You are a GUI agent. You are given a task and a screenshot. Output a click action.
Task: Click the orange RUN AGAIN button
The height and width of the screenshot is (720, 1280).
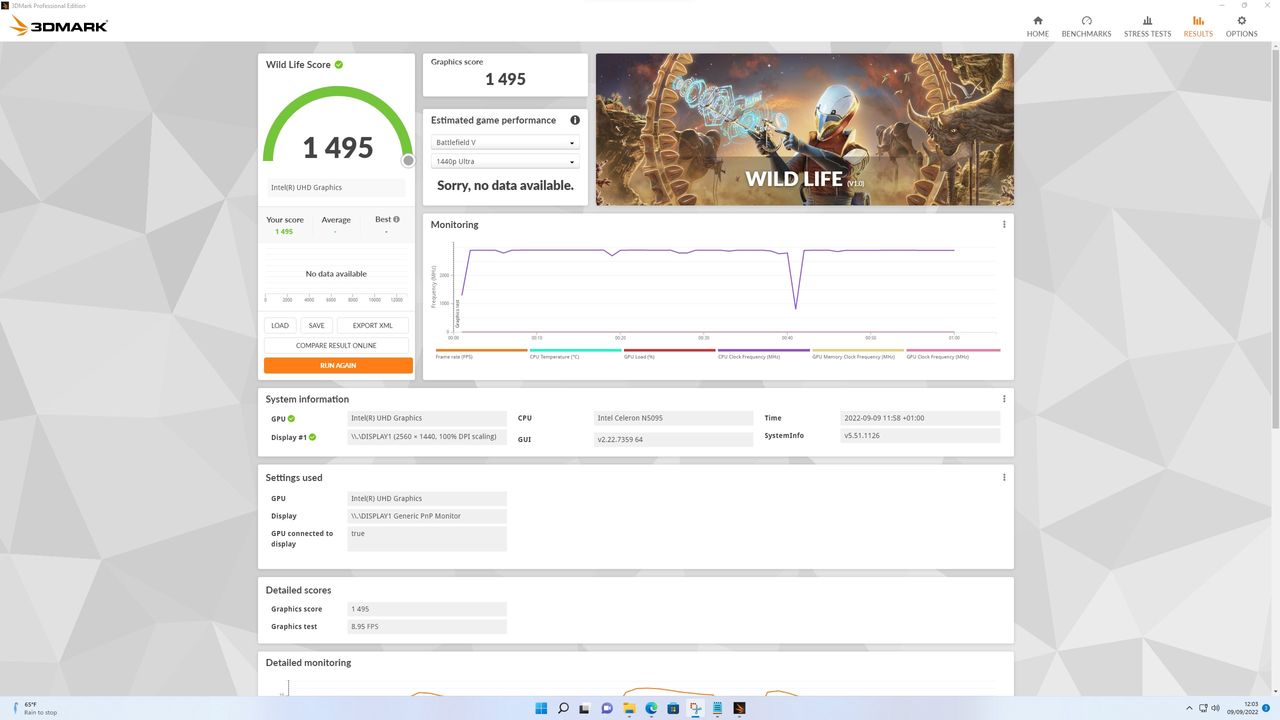pyautogui.click(x=338, y=366)
